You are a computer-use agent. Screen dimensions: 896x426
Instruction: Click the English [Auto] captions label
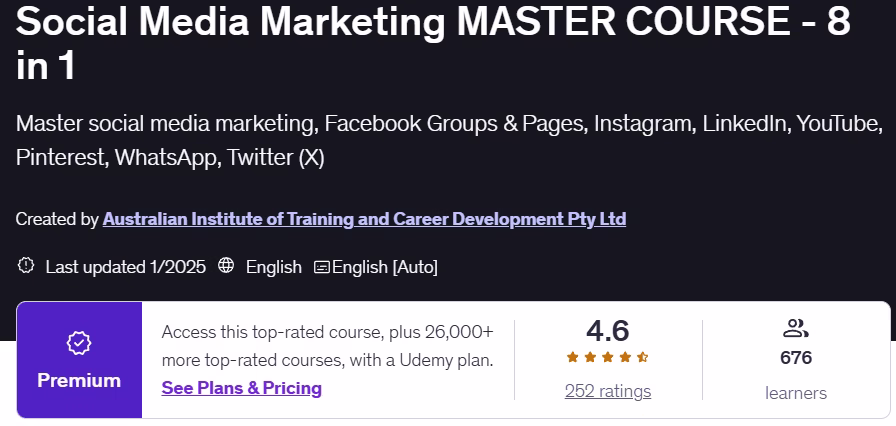[385, 267]
